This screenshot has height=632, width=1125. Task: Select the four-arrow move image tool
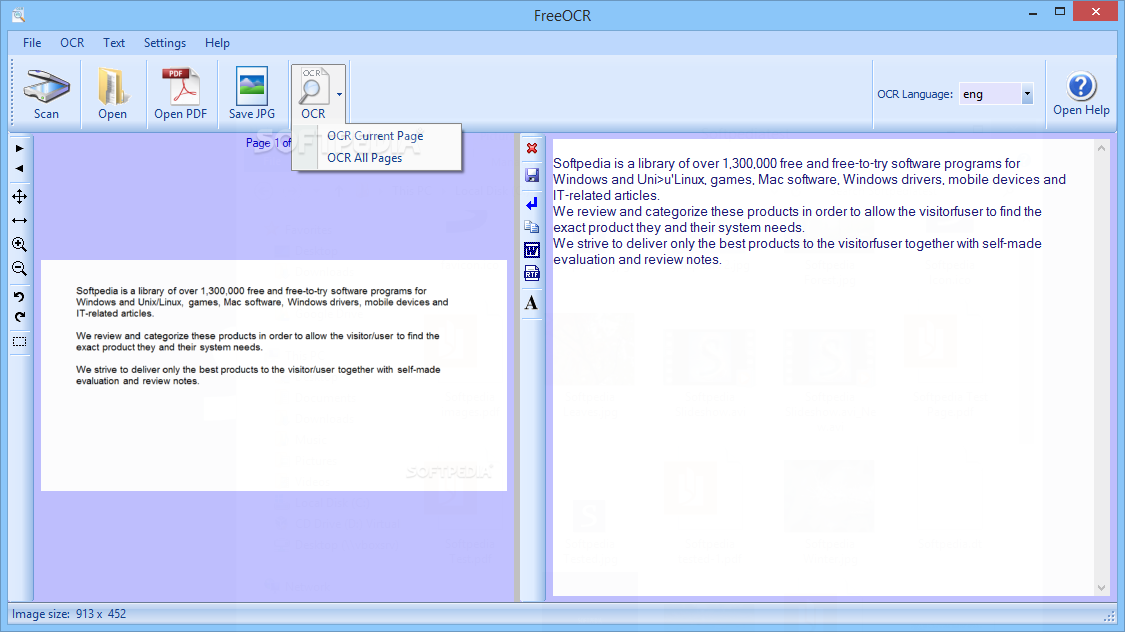[x=19, y=197]
